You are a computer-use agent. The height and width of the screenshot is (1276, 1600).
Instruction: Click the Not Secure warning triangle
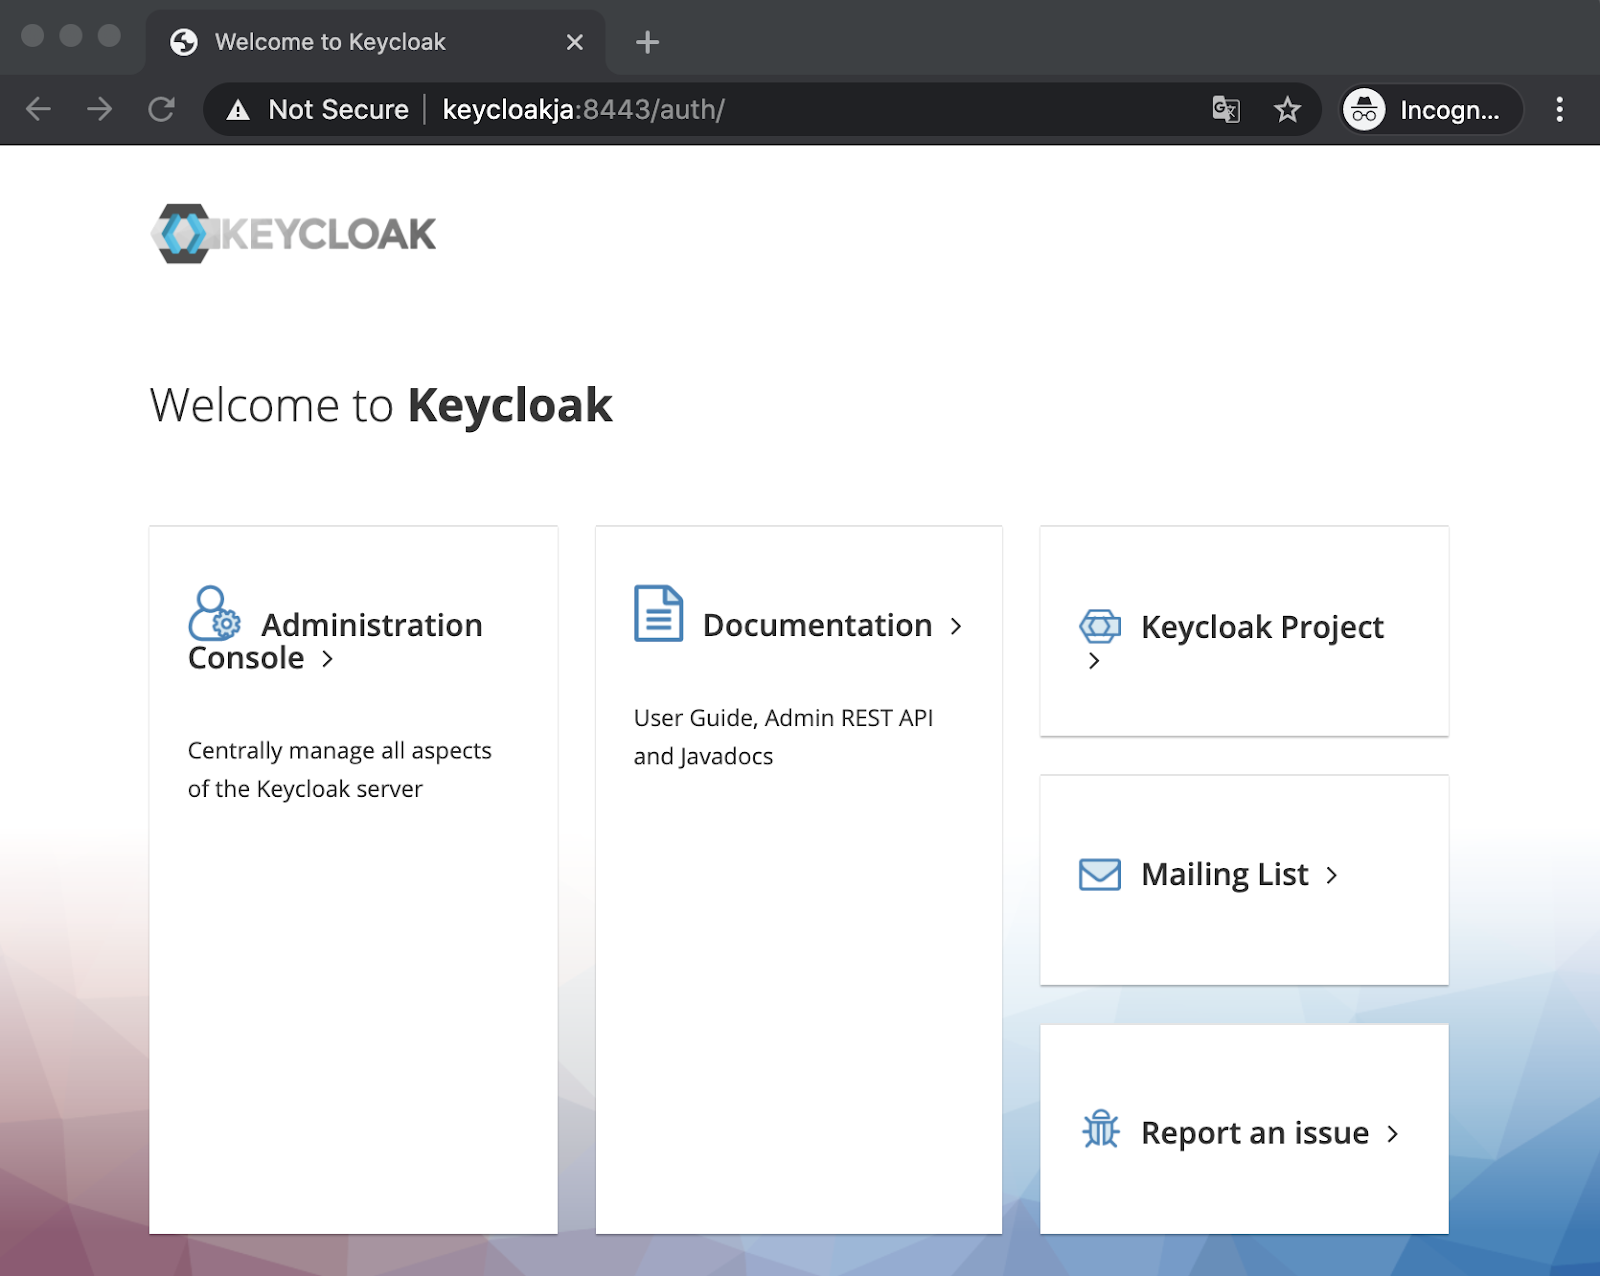[x=238, y=110]
